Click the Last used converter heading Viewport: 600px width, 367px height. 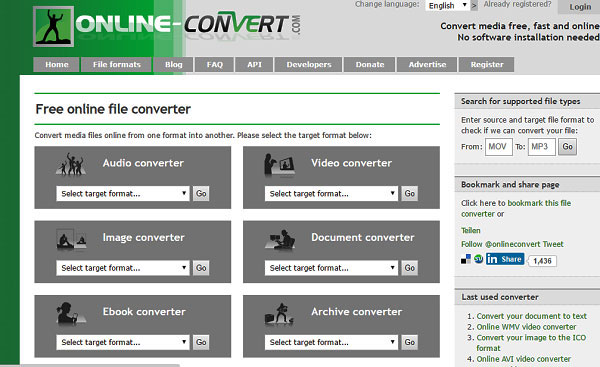tap(500, 297)
